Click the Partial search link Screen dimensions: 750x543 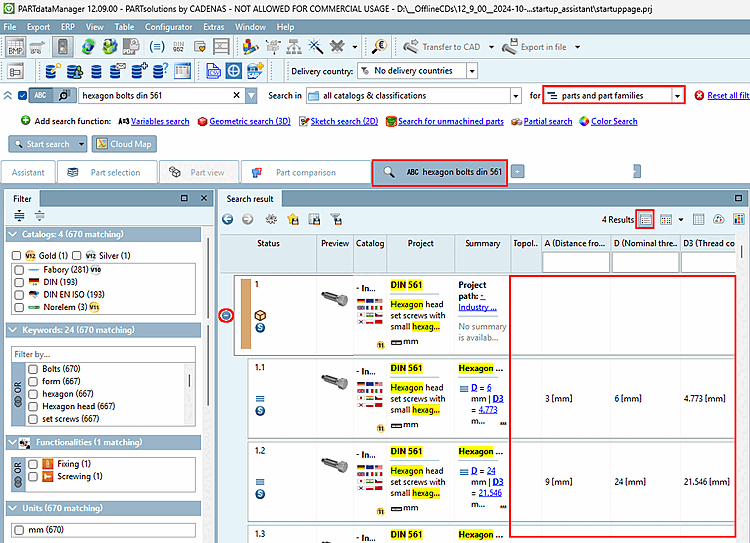(x=548, y=121)
